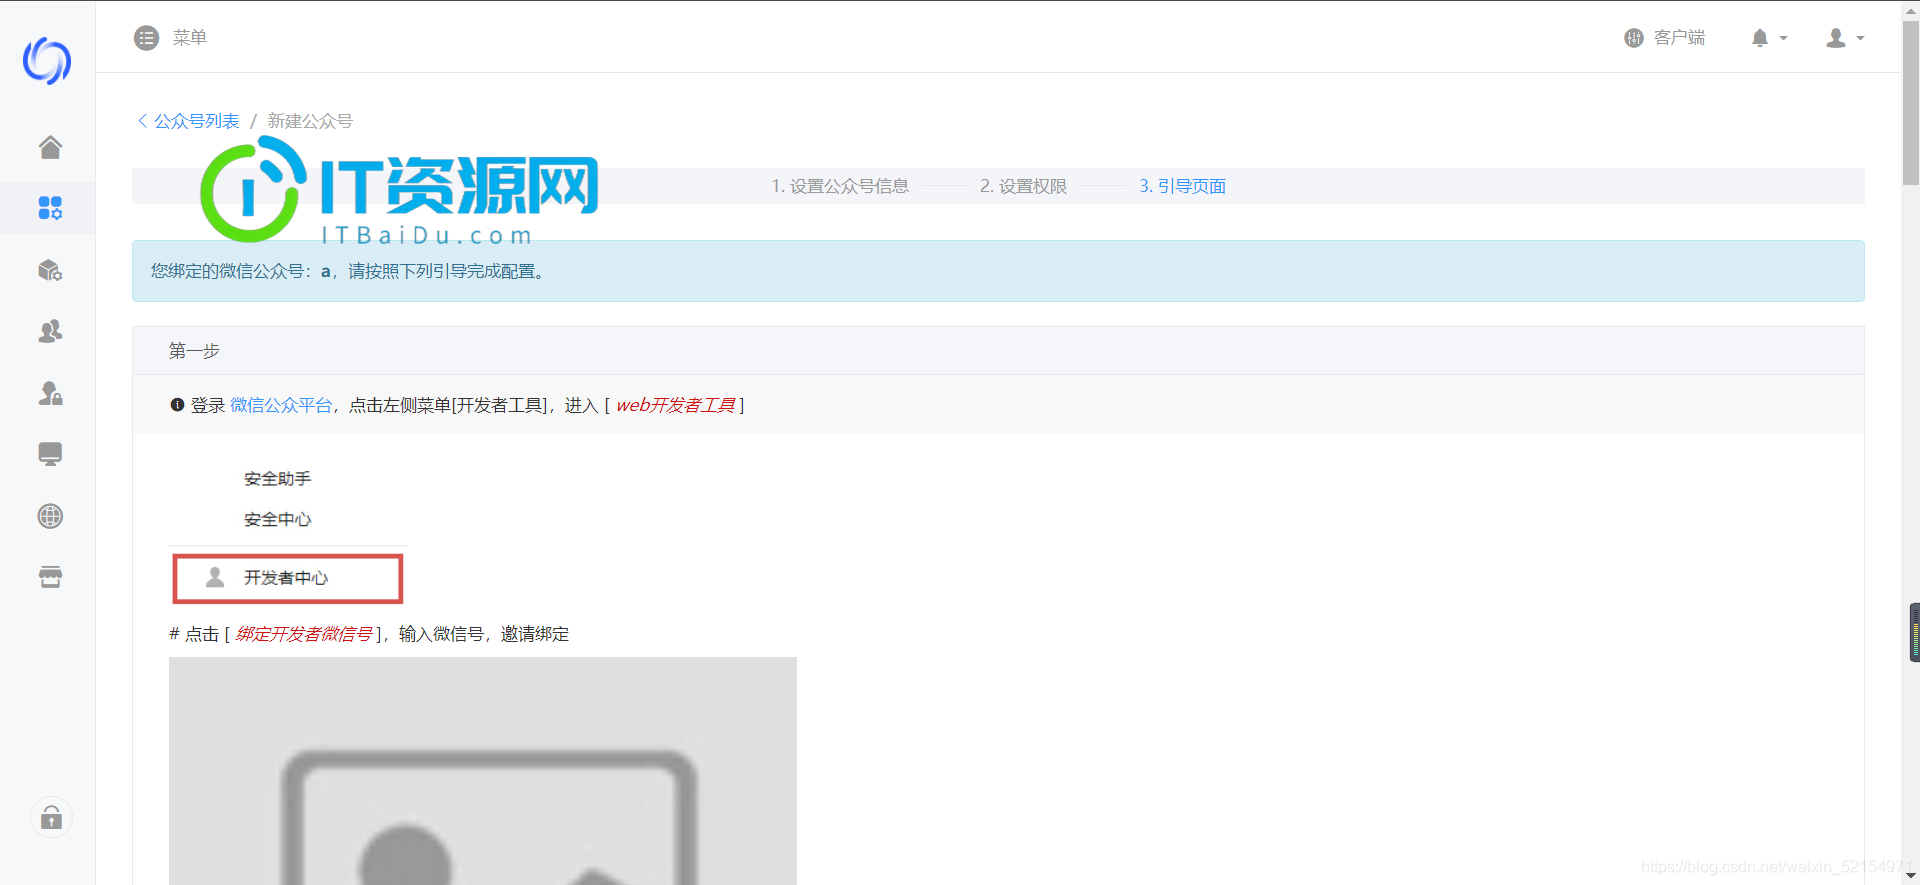
Task: Click the red 绑定开发者微信号 text
Action: pyautogui.click(x=303, y=634)
